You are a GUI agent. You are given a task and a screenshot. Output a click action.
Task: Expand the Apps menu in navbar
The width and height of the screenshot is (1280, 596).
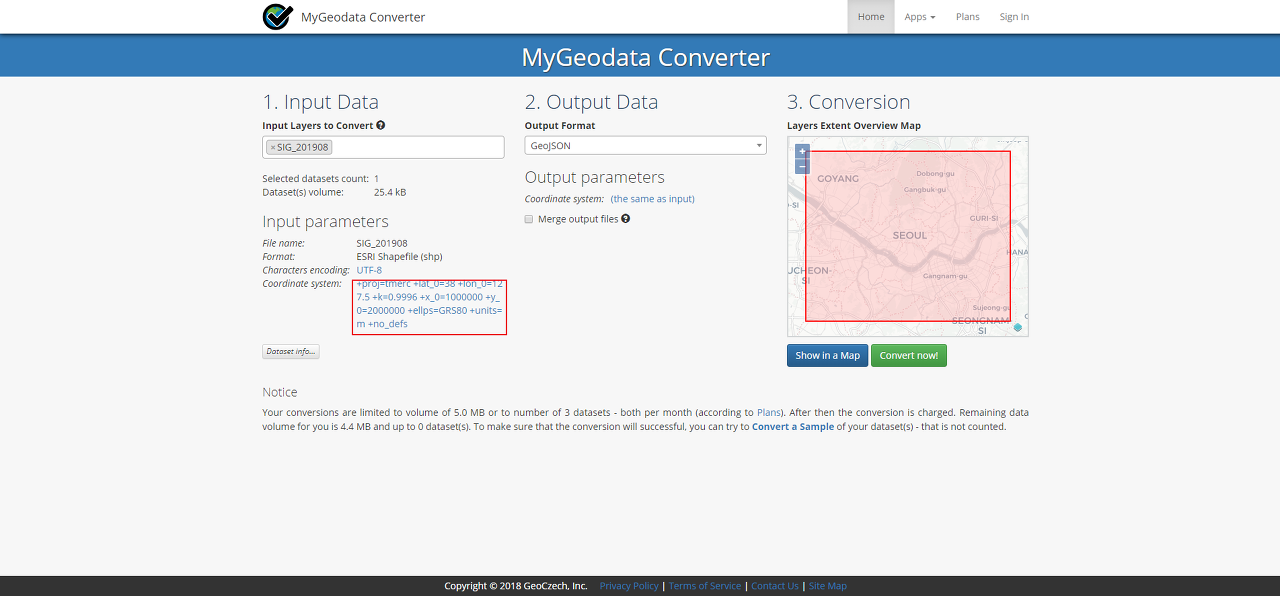point(920,17)
